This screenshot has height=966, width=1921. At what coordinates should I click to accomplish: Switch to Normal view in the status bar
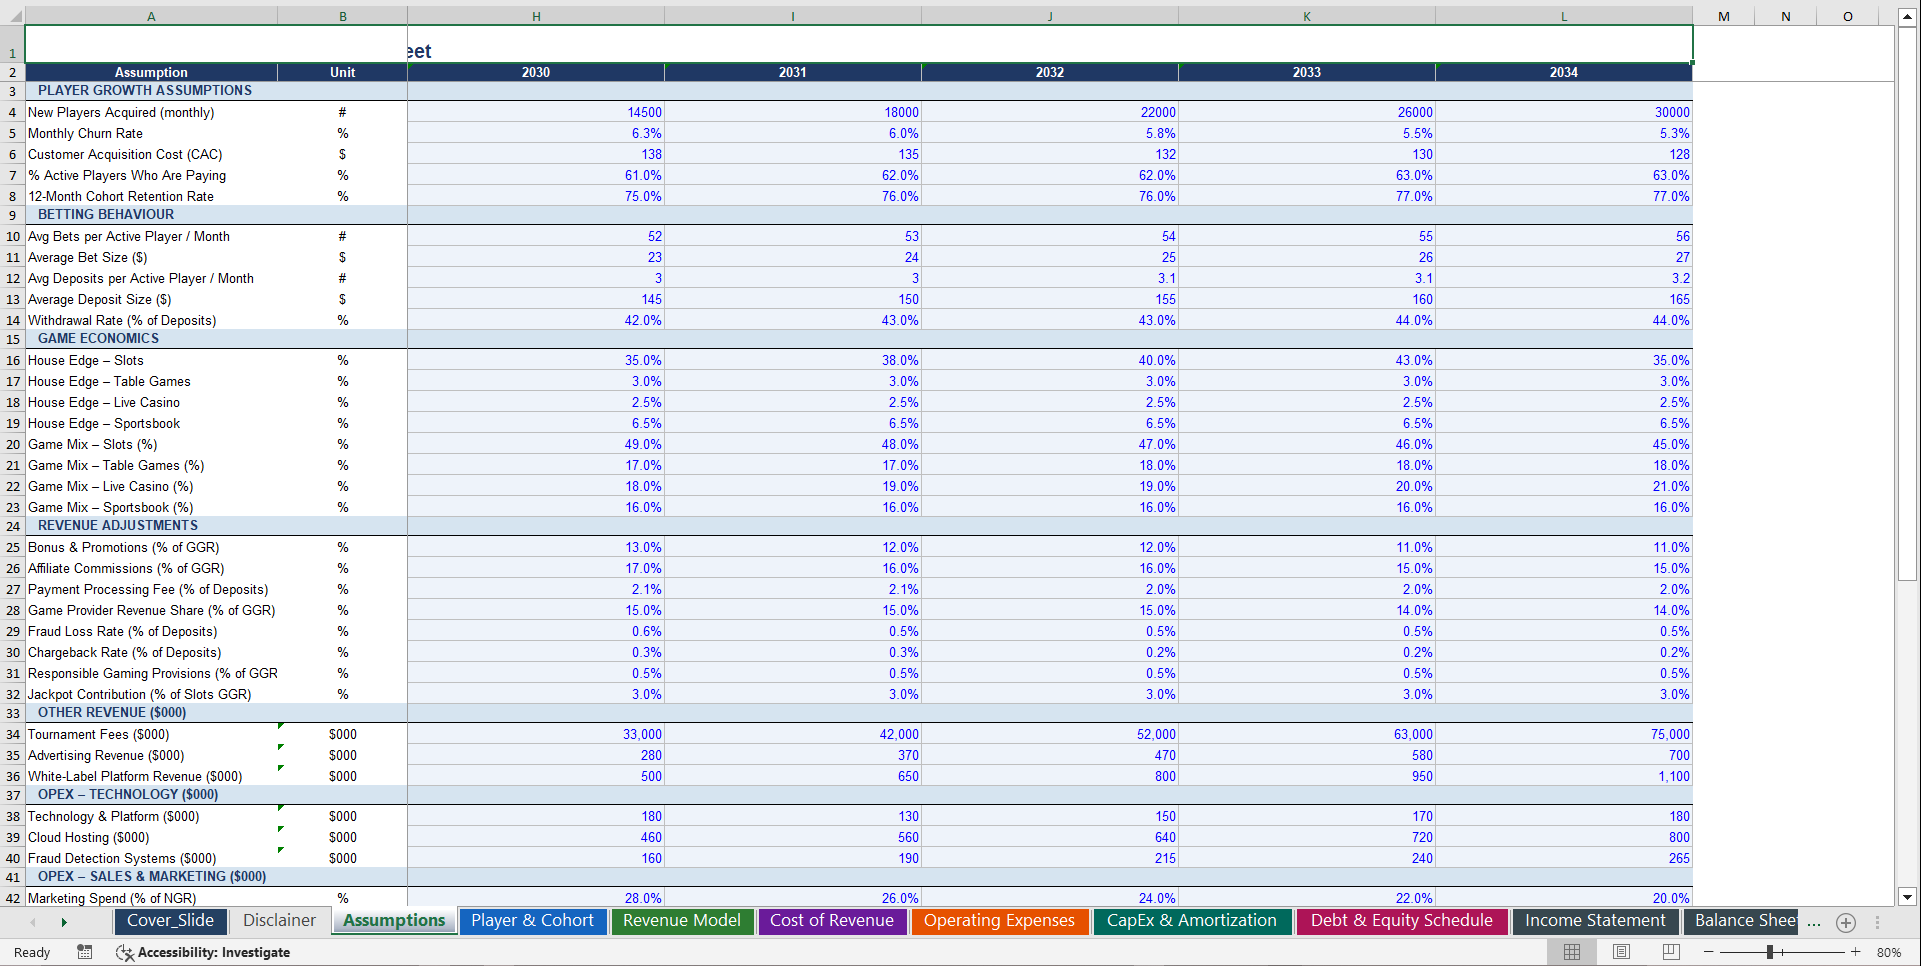(1572, 951)
